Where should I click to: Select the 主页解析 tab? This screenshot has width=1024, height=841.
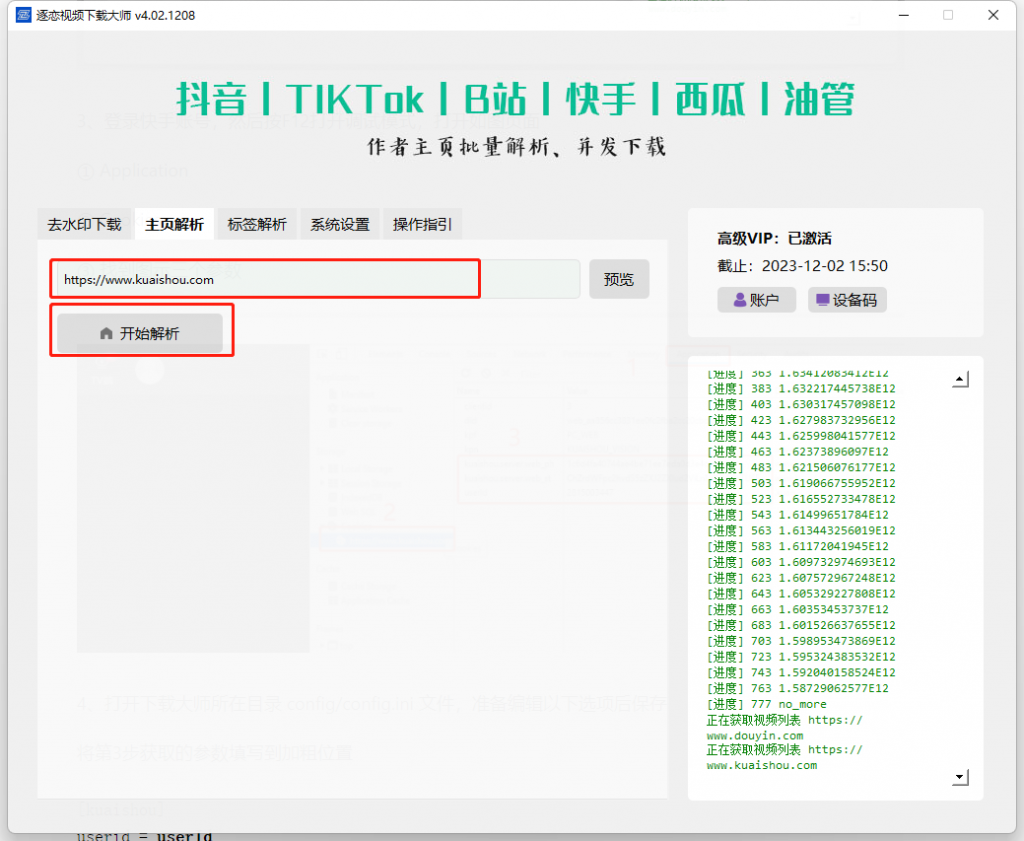[174, 225]
